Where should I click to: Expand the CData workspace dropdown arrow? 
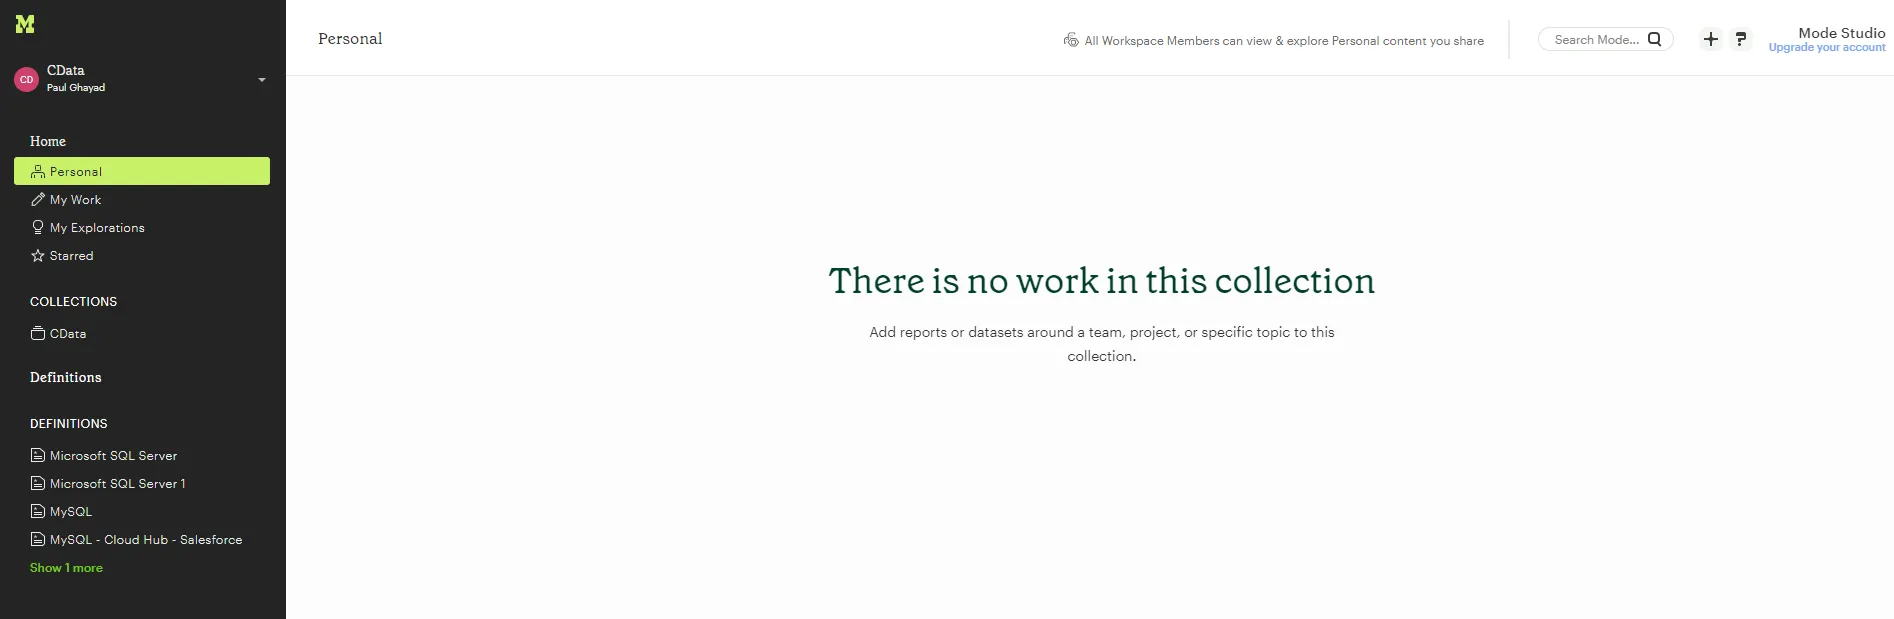262,80
